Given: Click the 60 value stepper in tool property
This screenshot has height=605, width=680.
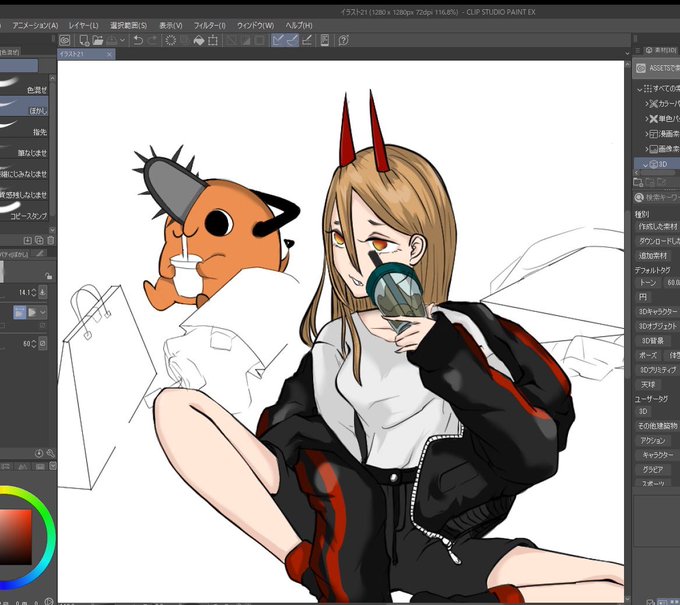Looking at the screenshot, I should pos(34,343).
